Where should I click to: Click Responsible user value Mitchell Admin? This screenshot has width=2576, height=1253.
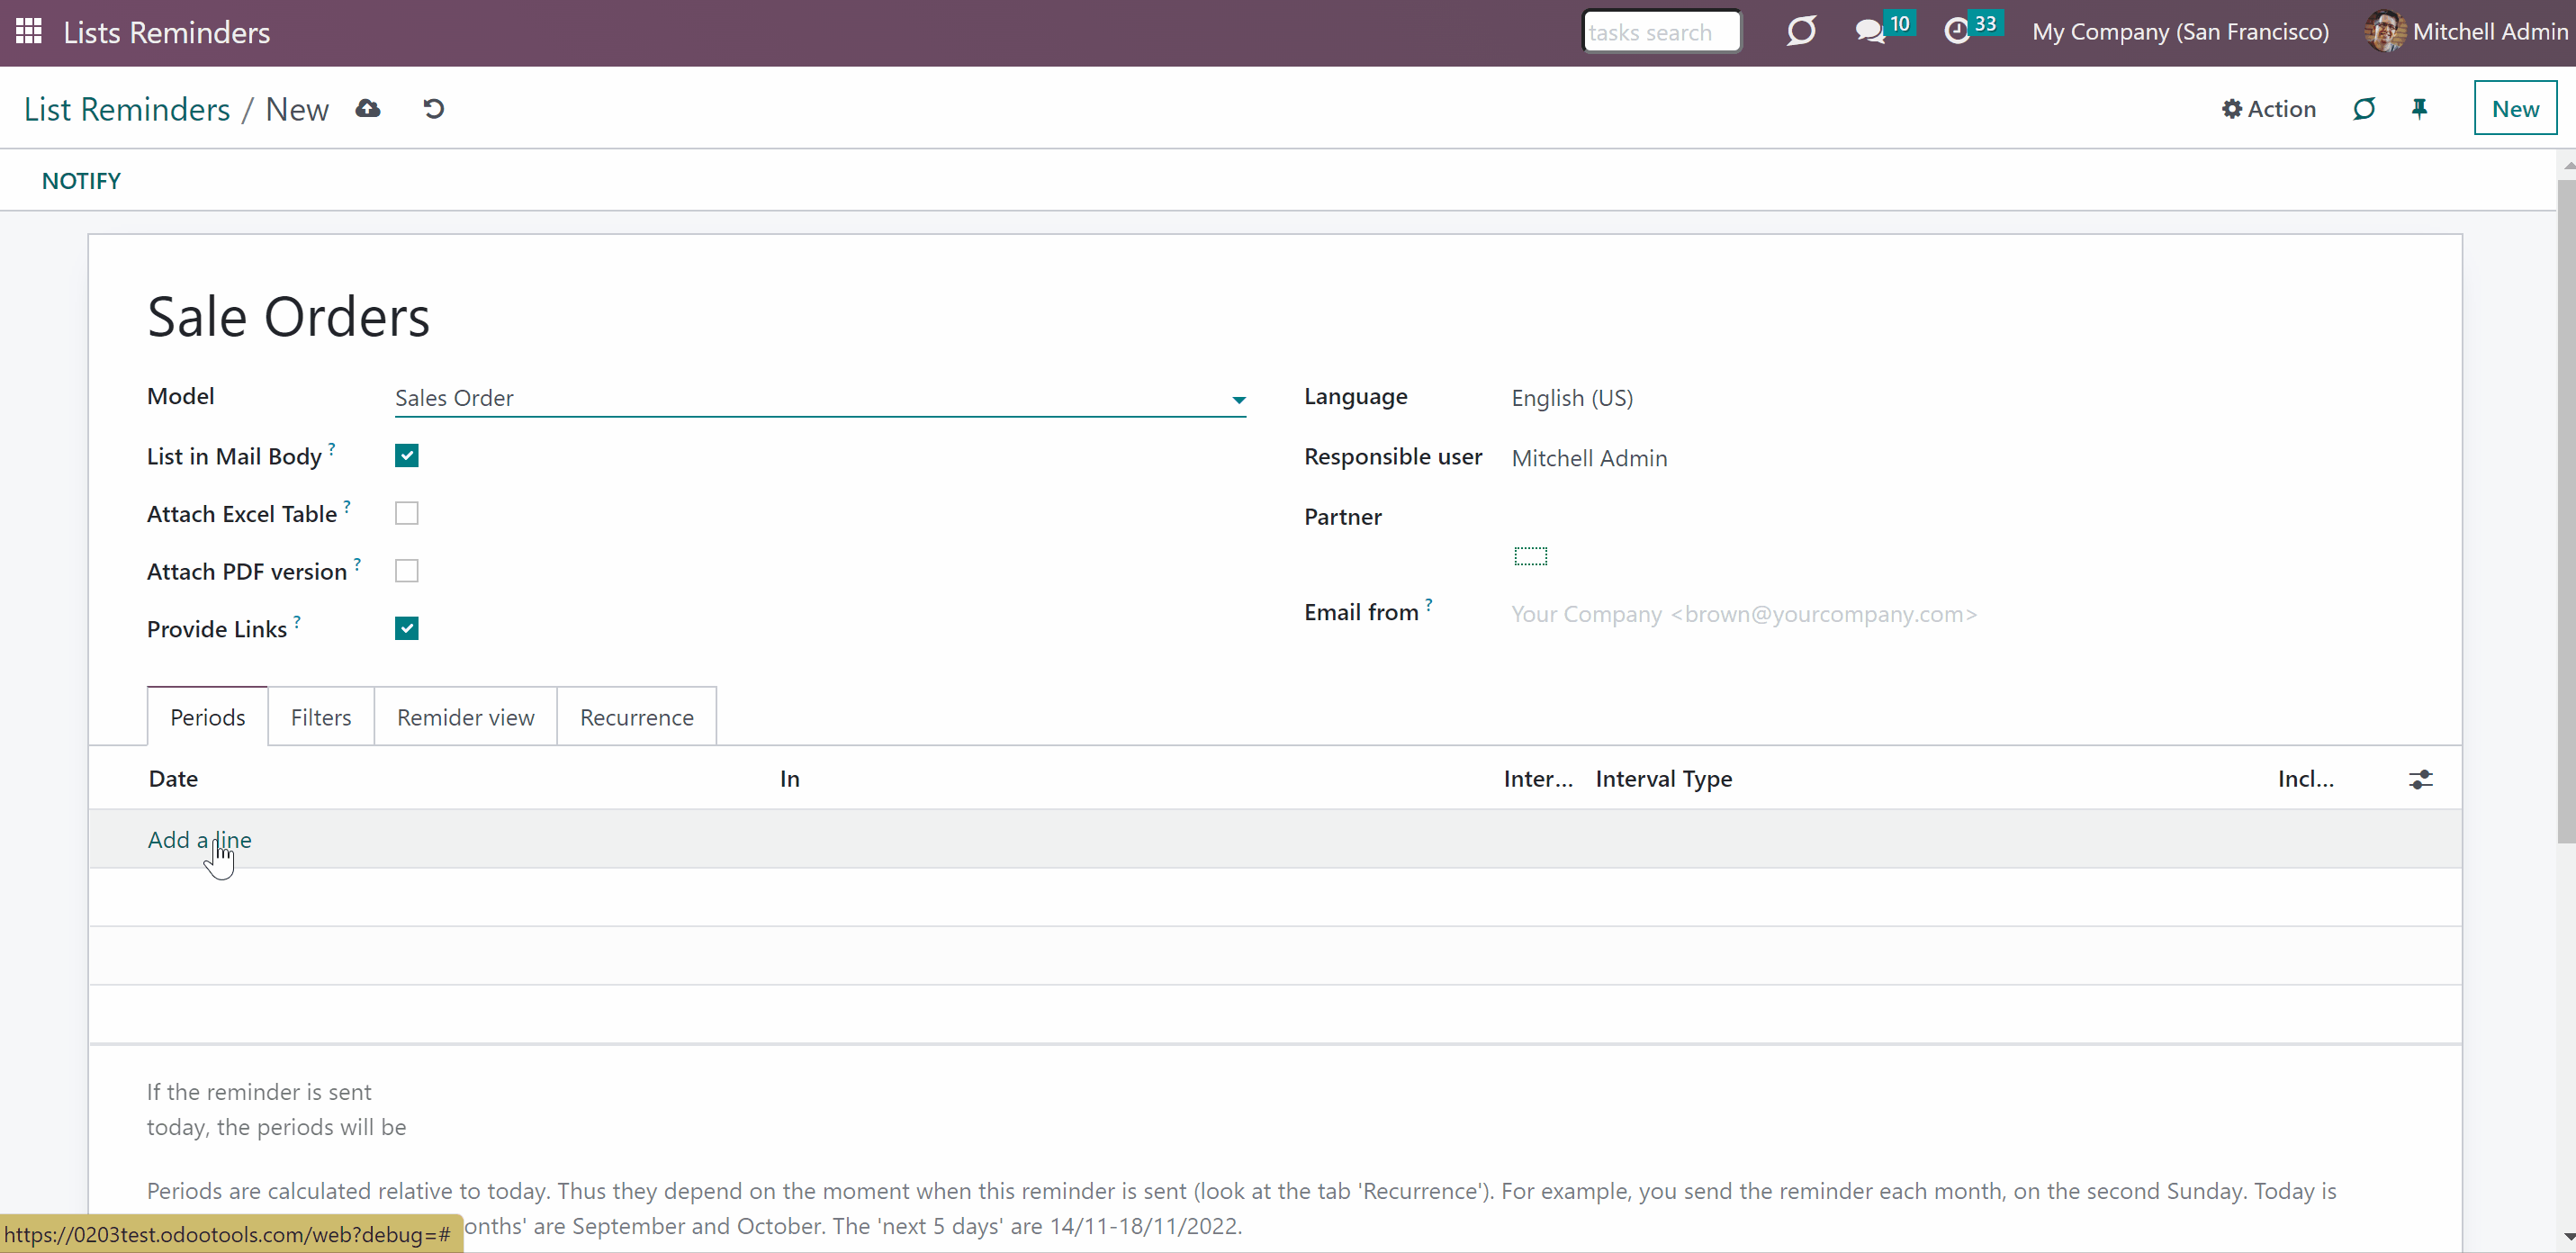point(1589,458)
